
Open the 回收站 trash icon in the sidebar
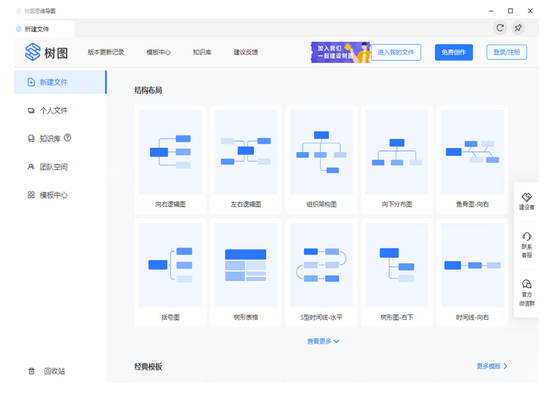31,371
